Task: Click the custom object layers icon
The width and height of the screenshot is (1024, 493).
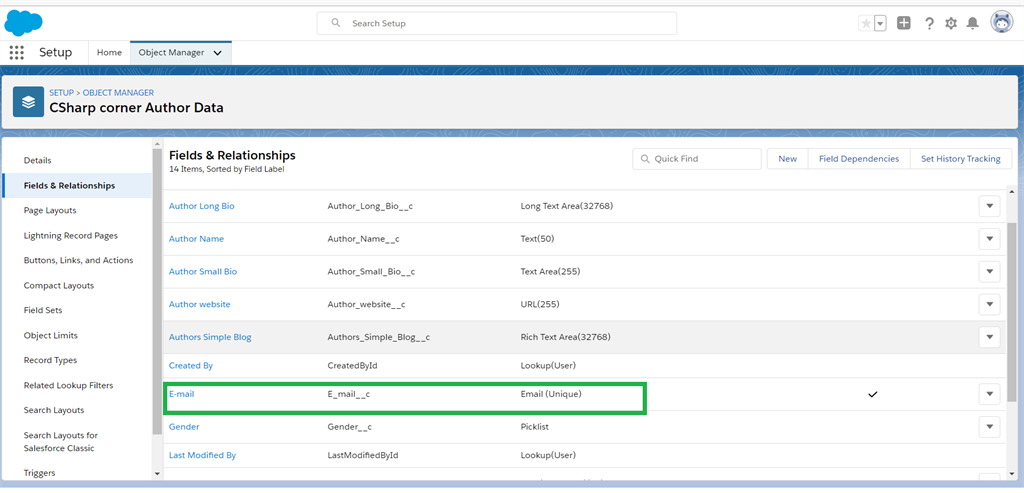Action: 28,102
